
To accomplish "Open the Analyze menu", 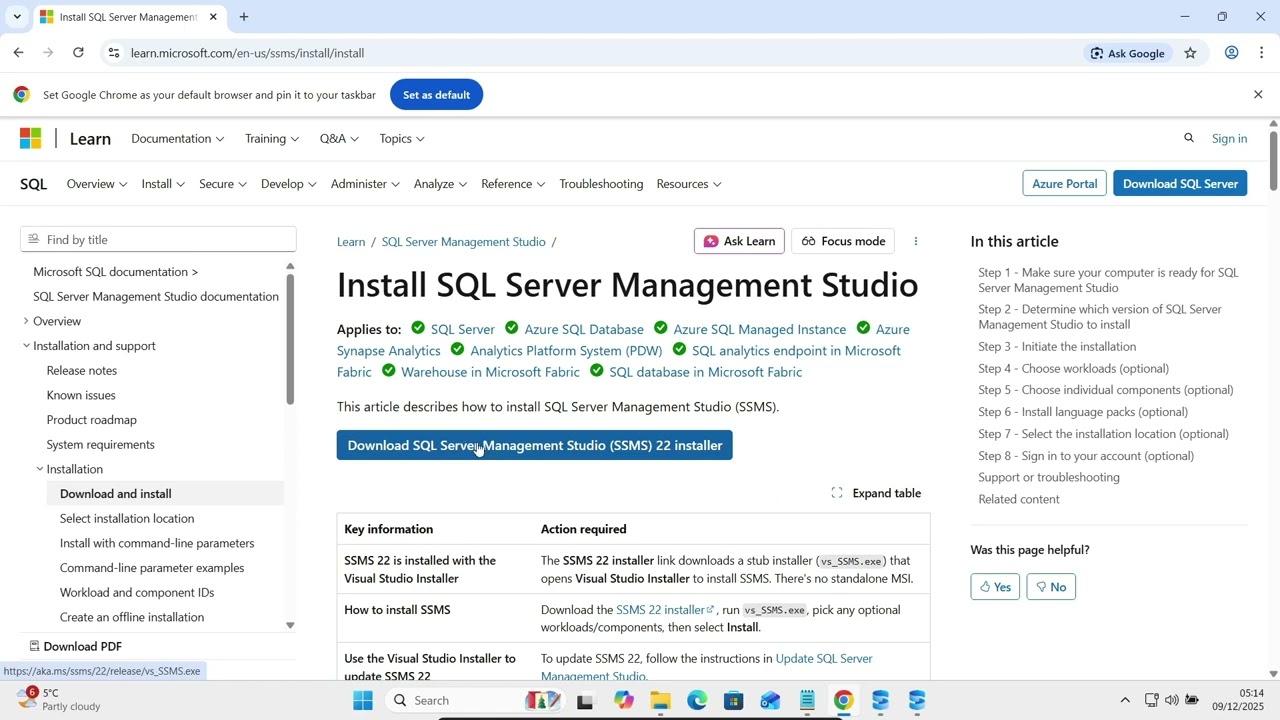I will point(440,184).
